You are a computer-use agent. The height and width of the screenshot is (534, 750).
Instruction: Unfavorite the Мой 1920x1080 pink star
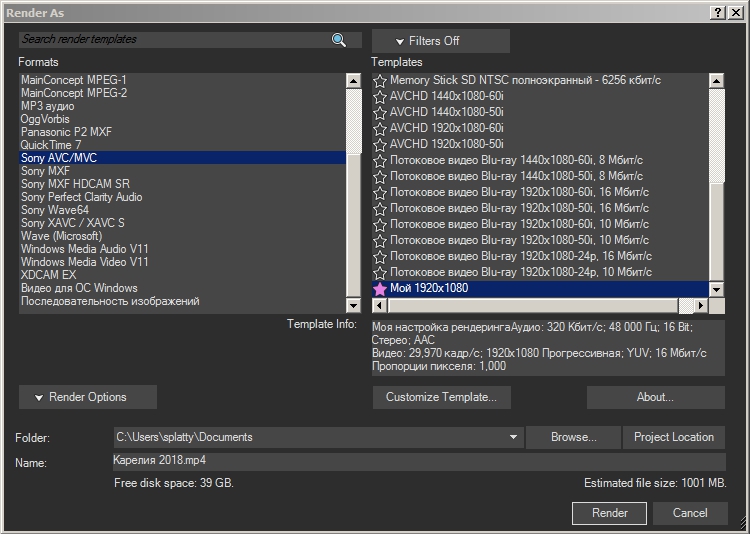pos(380,289)
